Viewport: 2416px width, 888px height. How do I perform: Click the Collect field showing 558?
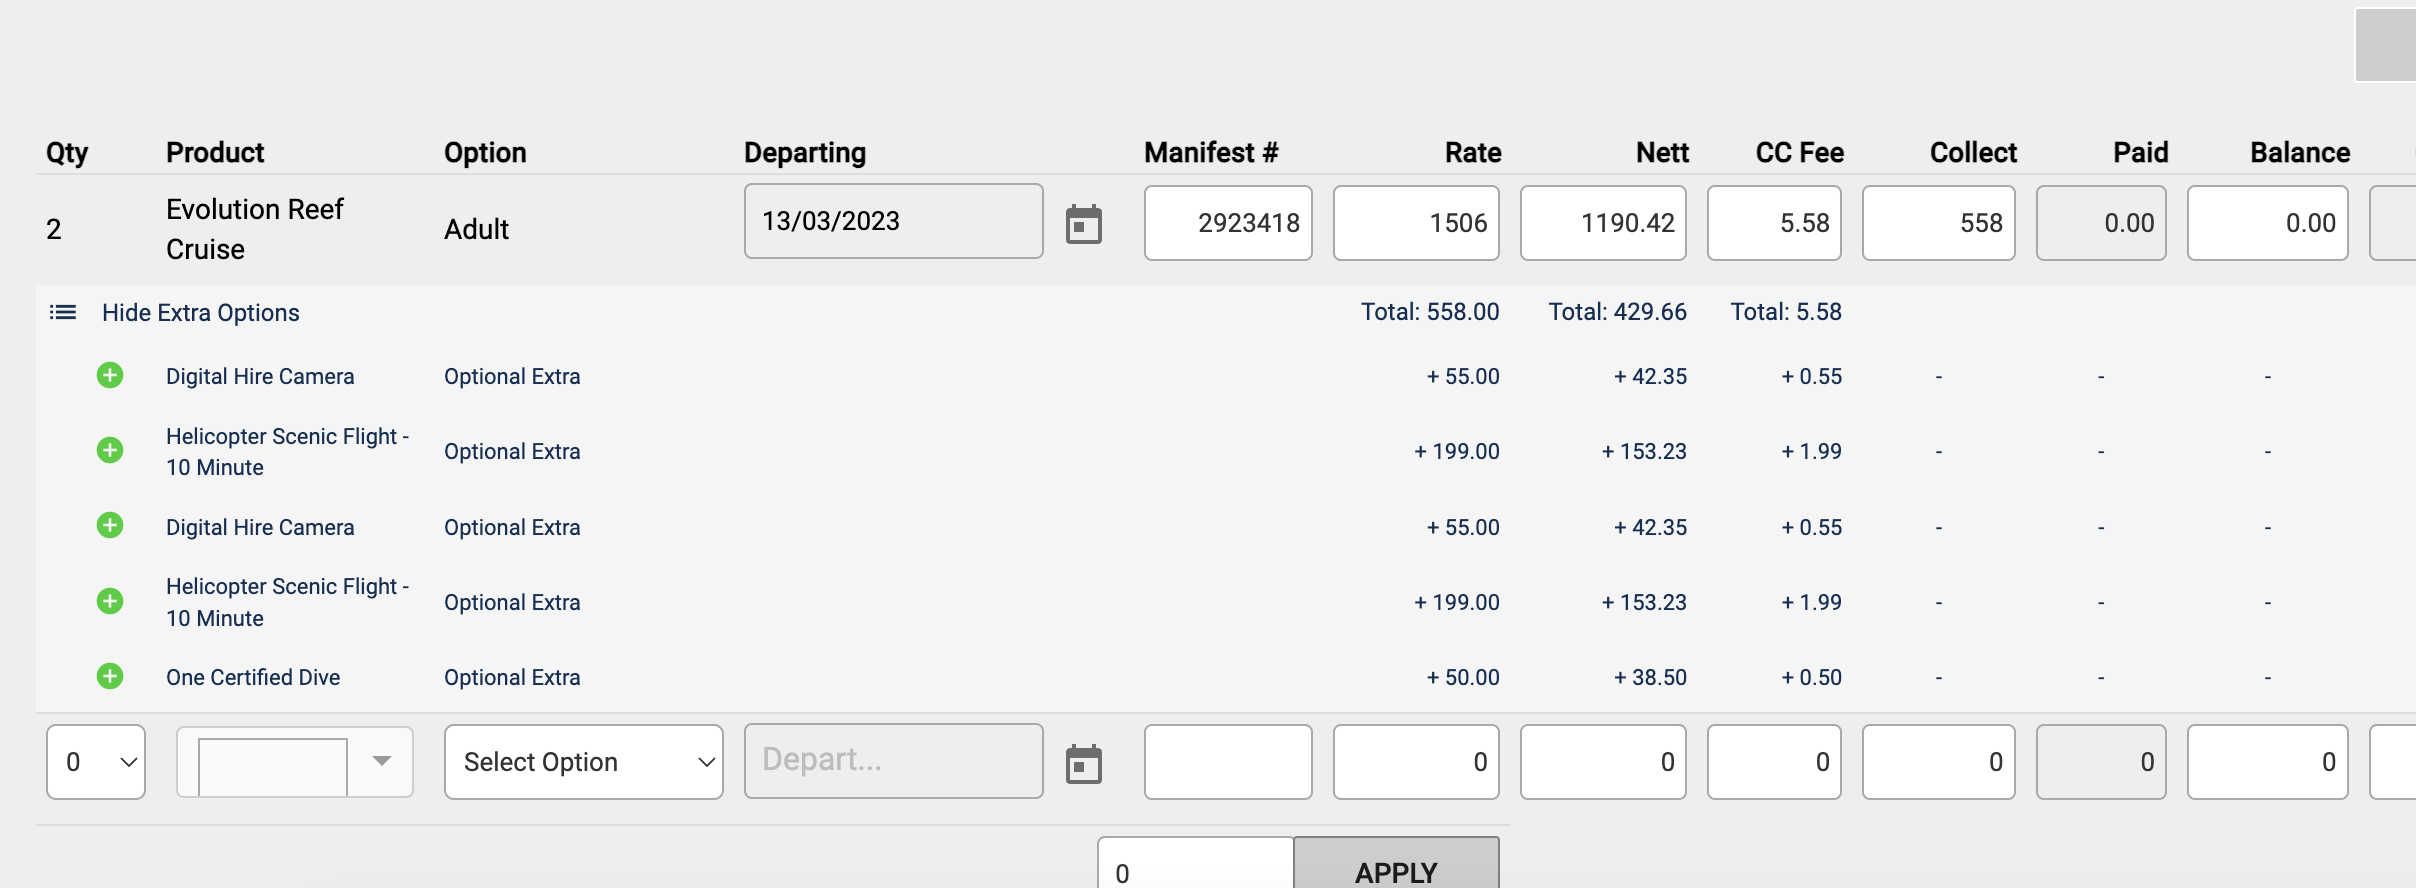[1938, 223]
